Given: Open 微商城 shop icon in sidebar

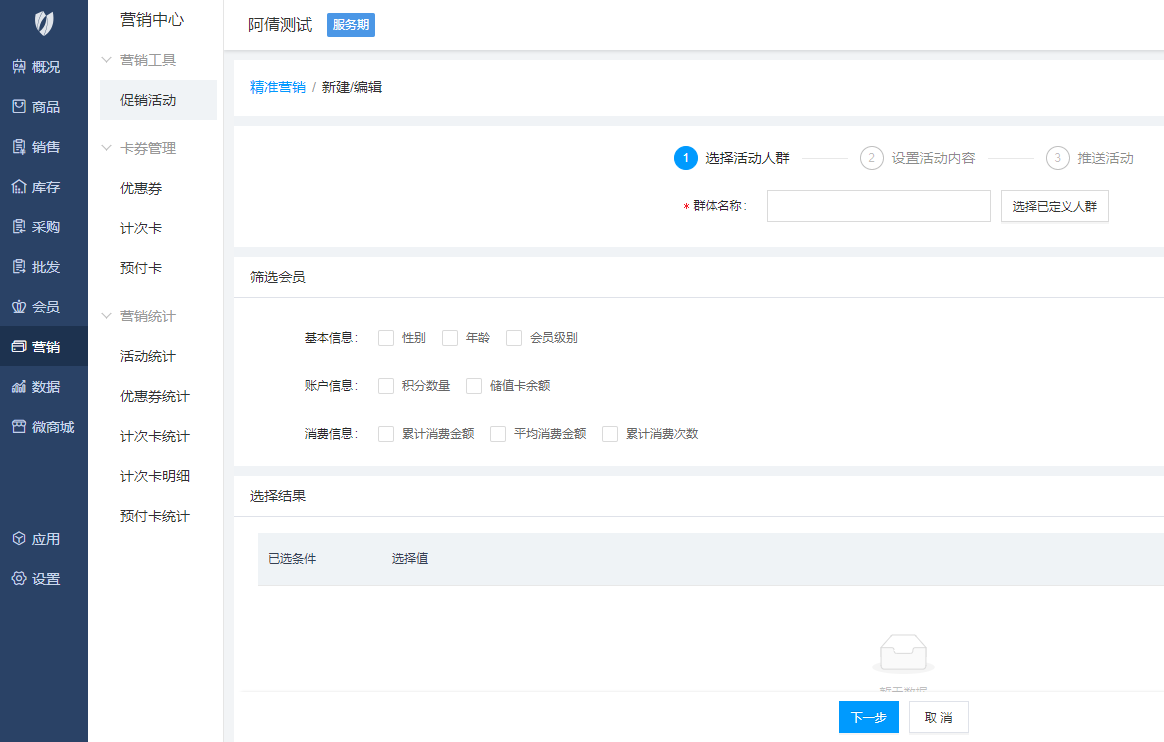Looking at the screenshot, I should click(x=19, y=427).
